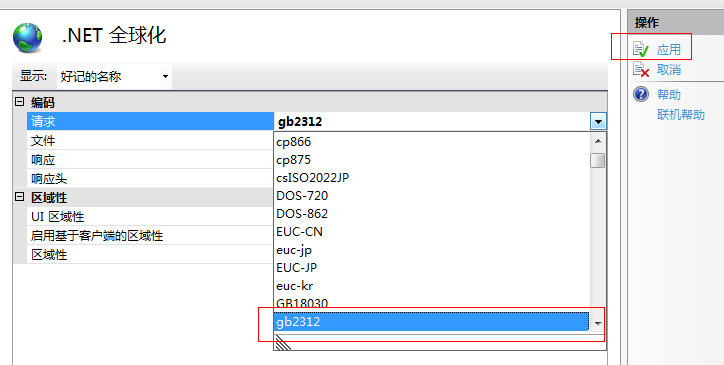Select the 请求 property row
The image size is (724, 365).
tap(151, 122)
